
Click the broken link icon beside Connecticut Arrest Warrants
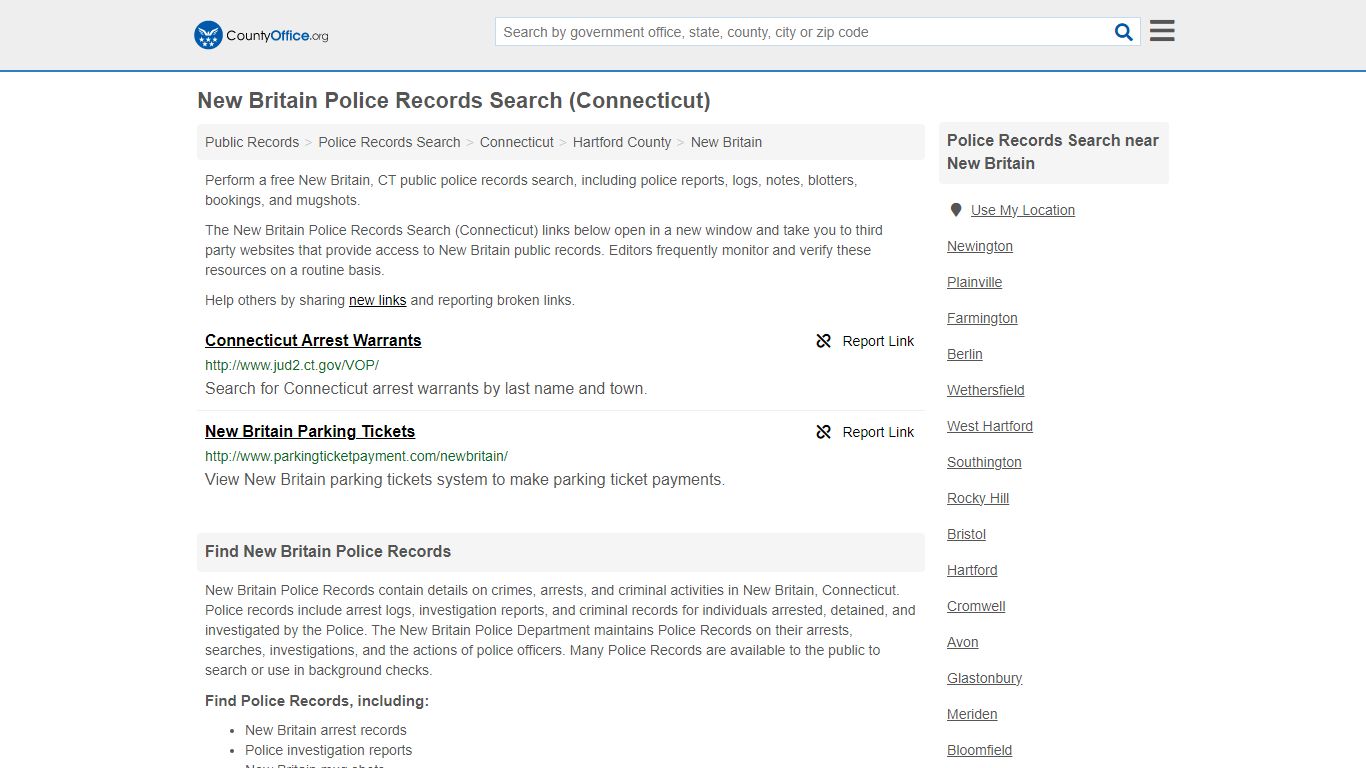(824, 341)
